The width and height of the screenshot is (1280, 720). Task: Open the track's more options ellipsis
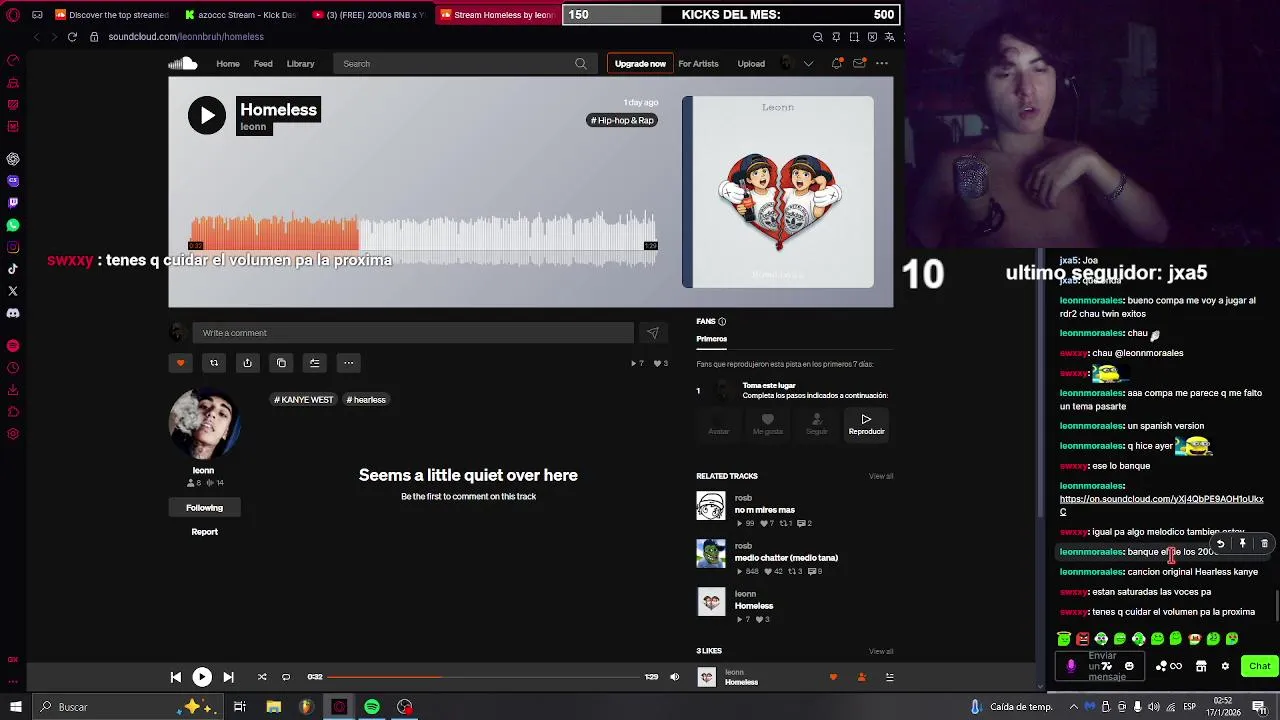pos(348,363)
